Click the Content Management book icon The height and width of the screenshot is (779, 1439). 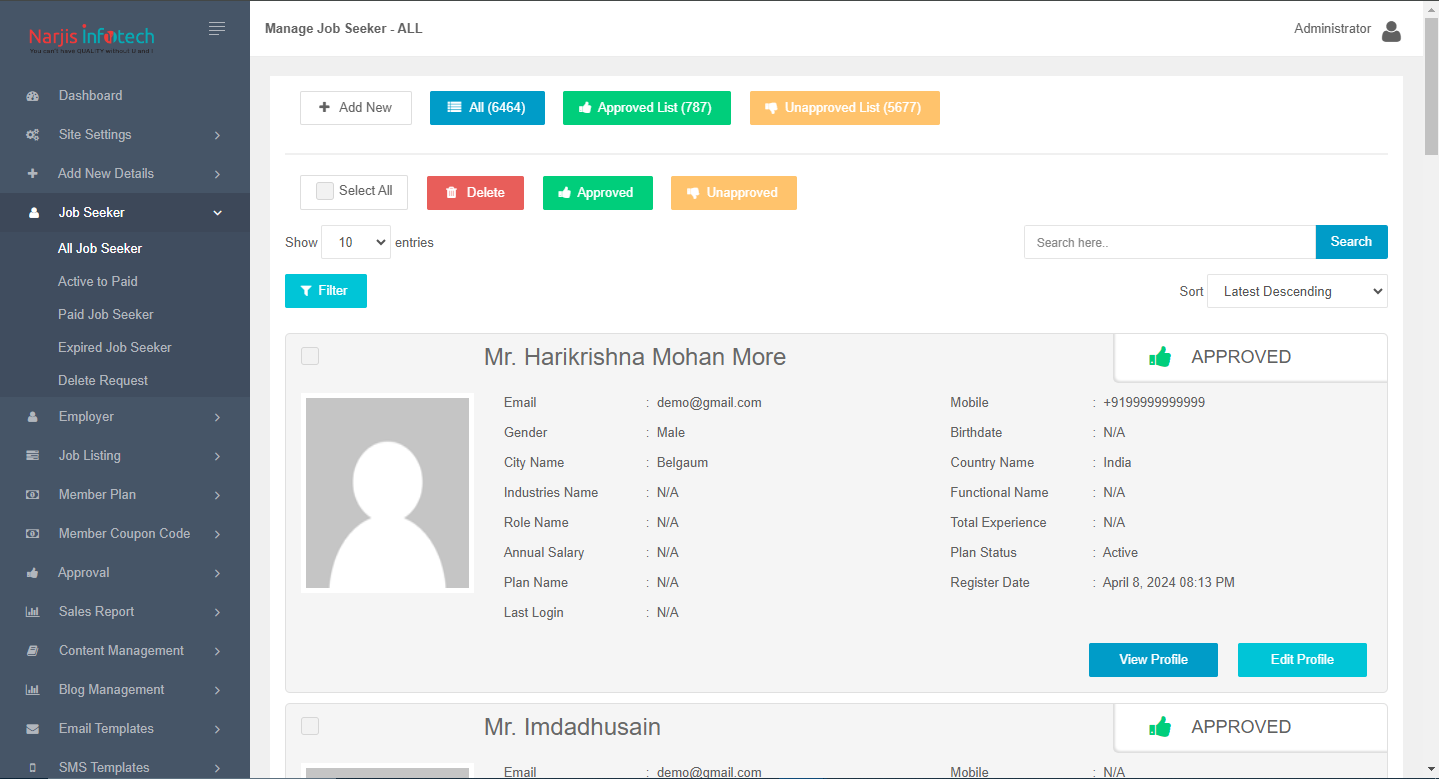tap(33, 651)
